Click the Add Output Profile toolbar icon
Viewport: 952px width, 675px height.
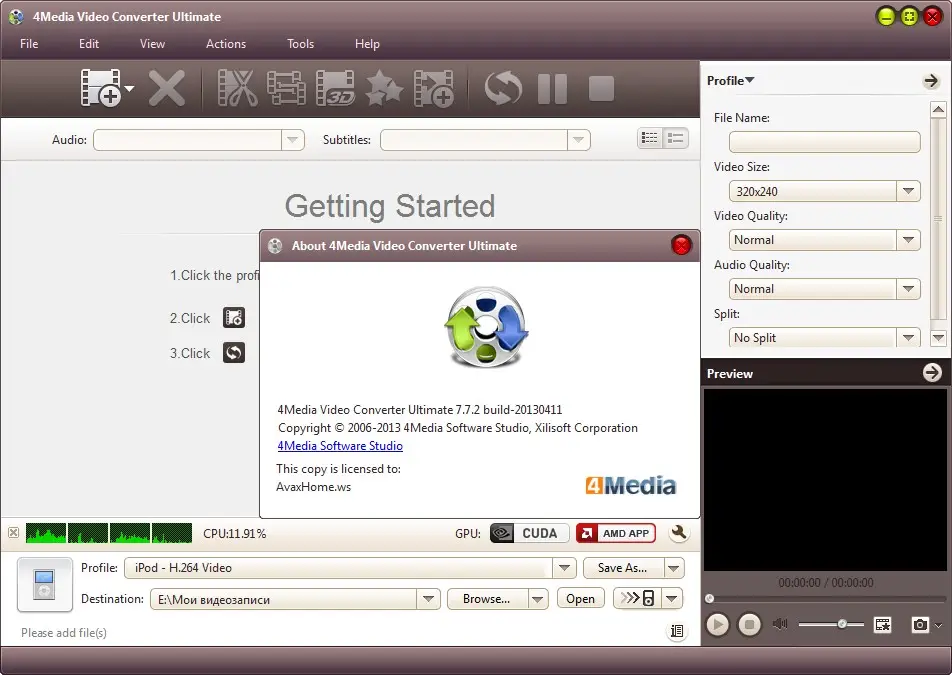pos(434,89)
